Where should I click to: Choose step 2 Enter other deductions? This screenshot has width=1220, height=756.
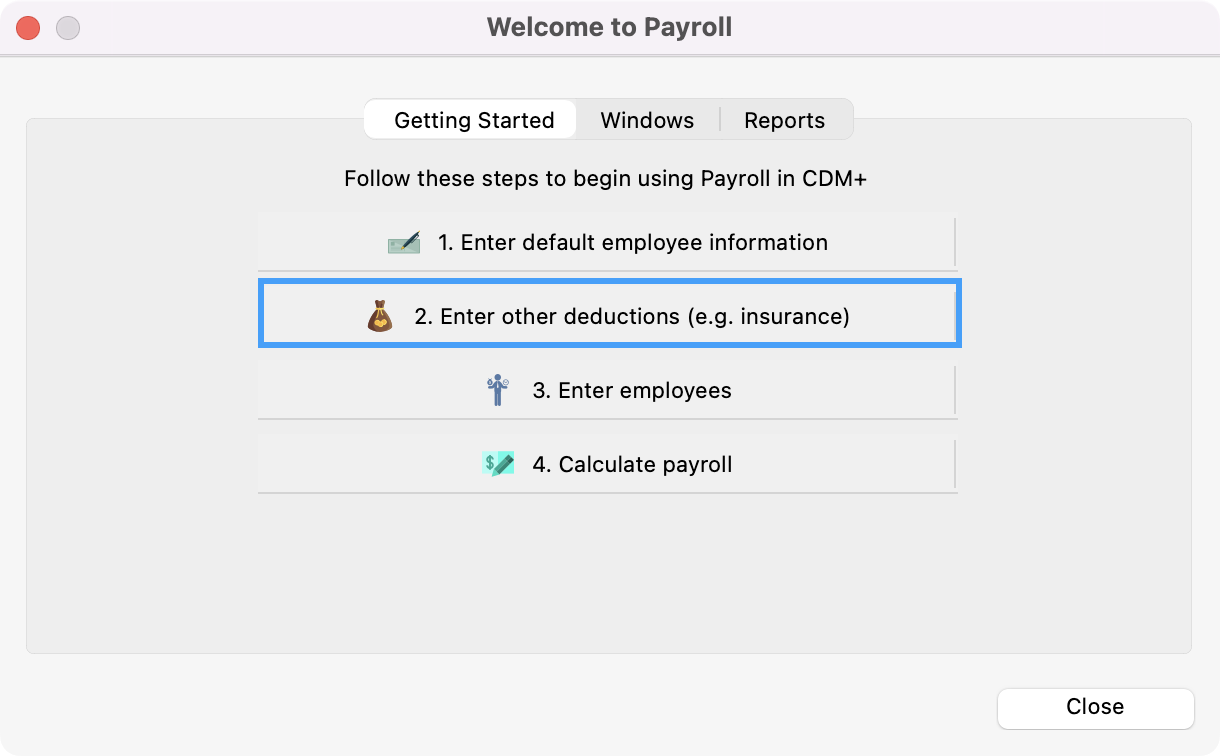pyautogui.click(x=610, y=315)
